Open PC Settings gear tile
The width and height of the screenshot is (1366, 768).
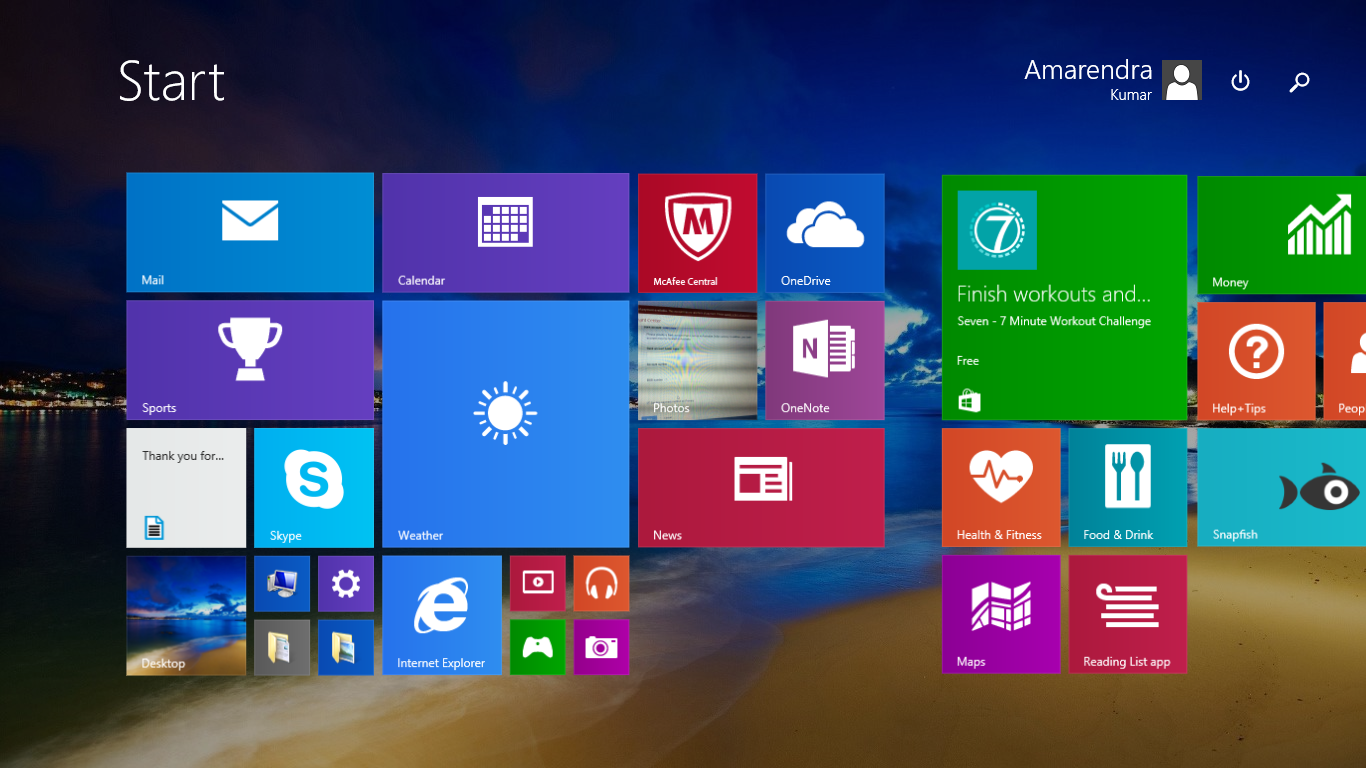[x=345, y=583]
